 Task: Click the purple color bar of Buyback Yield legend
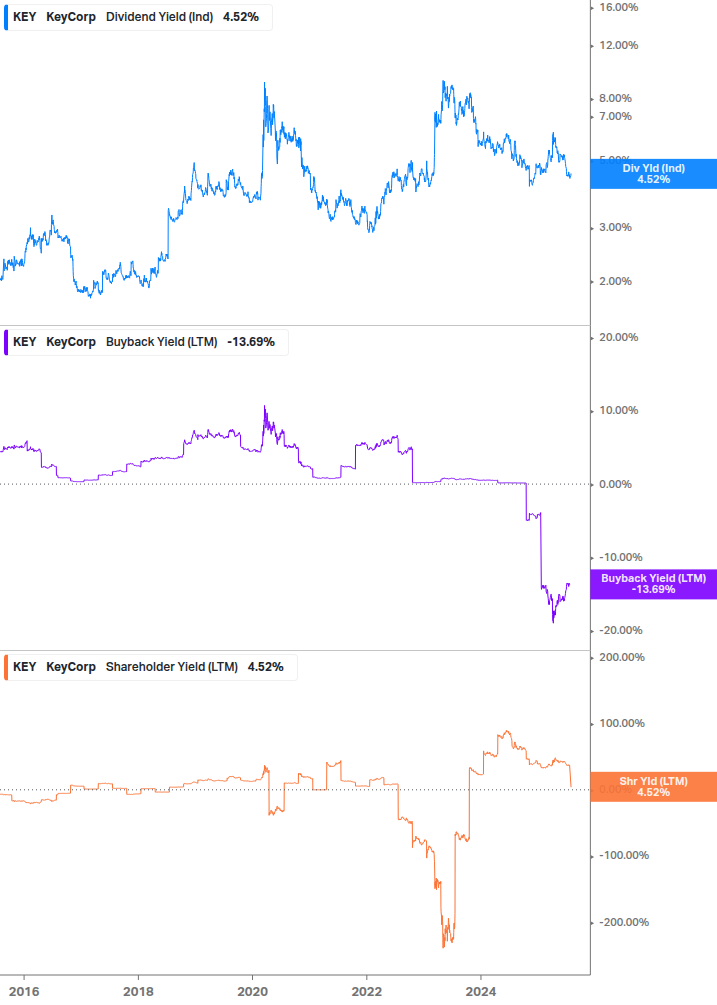click(x=6, y=342)
